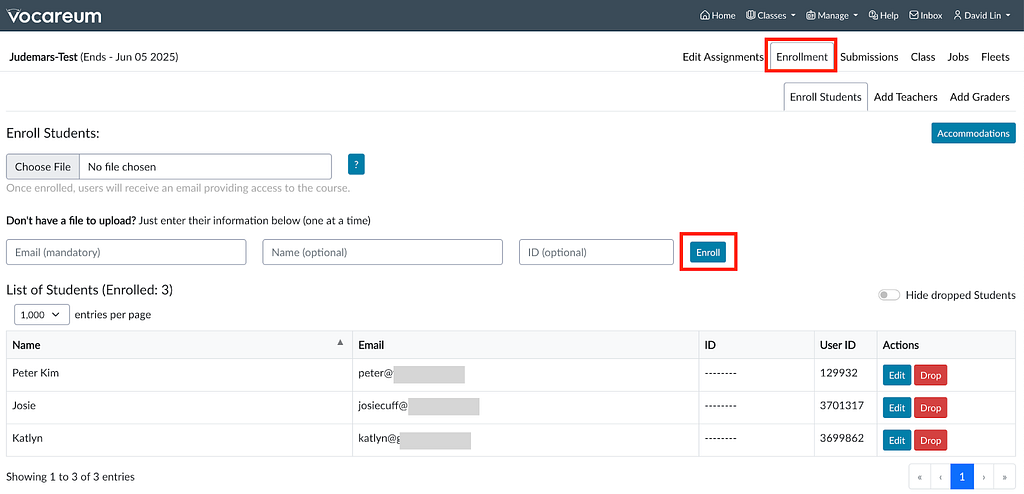Open the Inbox
Viewport: 1024px width, 494px height.
click(x=925, y=16)
